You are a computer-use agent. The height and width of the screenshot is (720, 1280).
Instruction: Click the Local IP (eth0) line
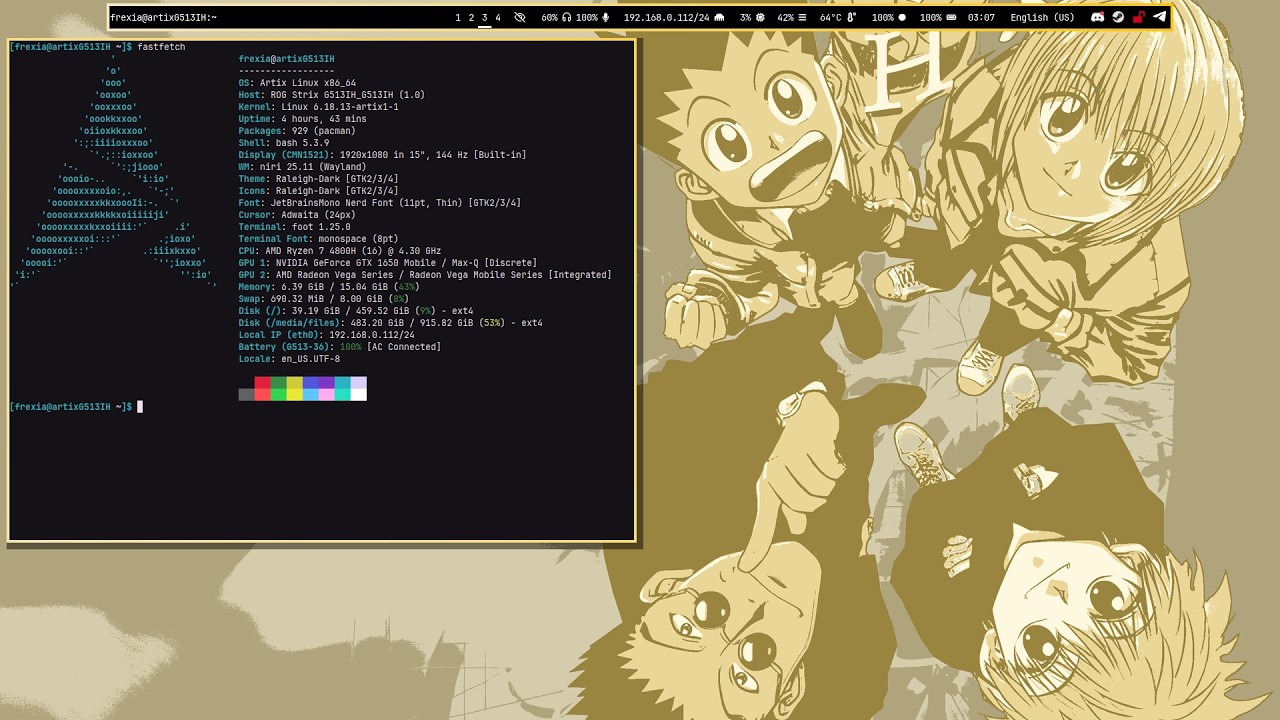pyautogui.click(x=327, y=335)
